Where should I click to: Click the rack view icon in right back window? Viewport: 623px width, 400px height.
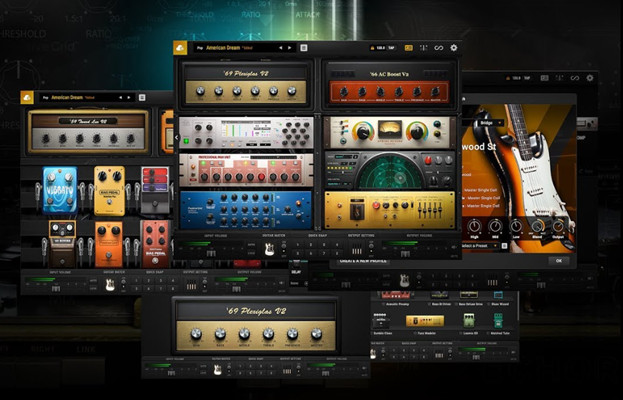[x=544, y=78]
